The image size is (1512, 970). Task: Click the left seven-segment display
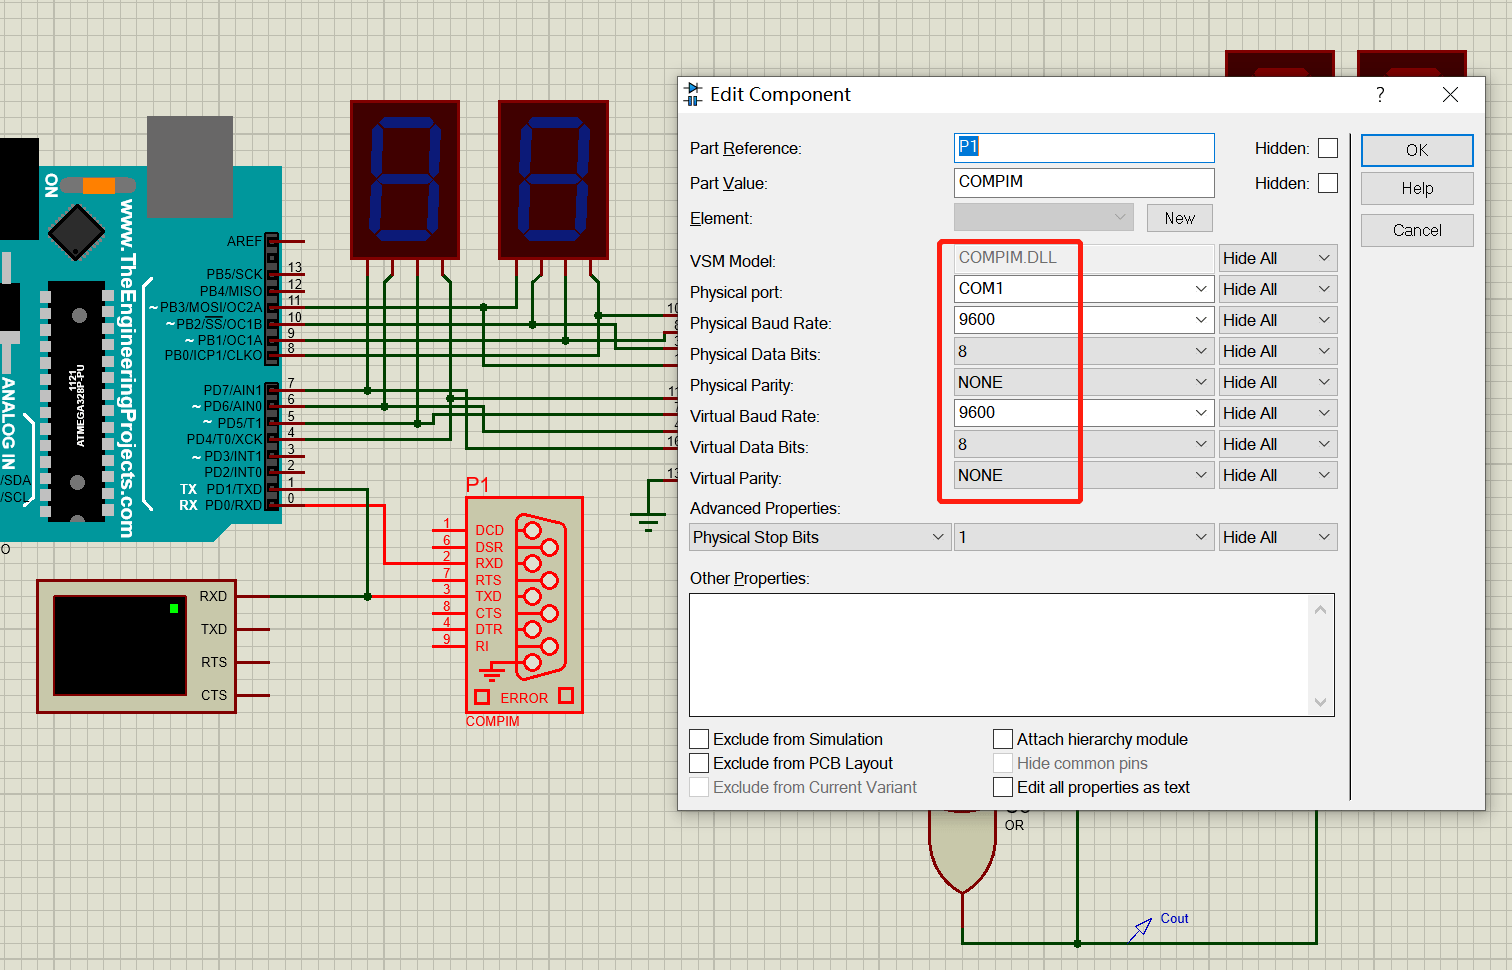tap(405, 180)
